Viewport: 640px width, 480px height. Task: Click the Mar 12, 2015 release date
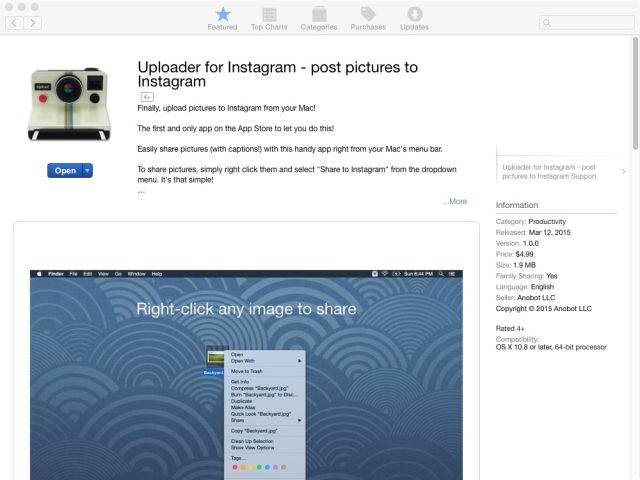pyautogui.click(x=549, y=232)
